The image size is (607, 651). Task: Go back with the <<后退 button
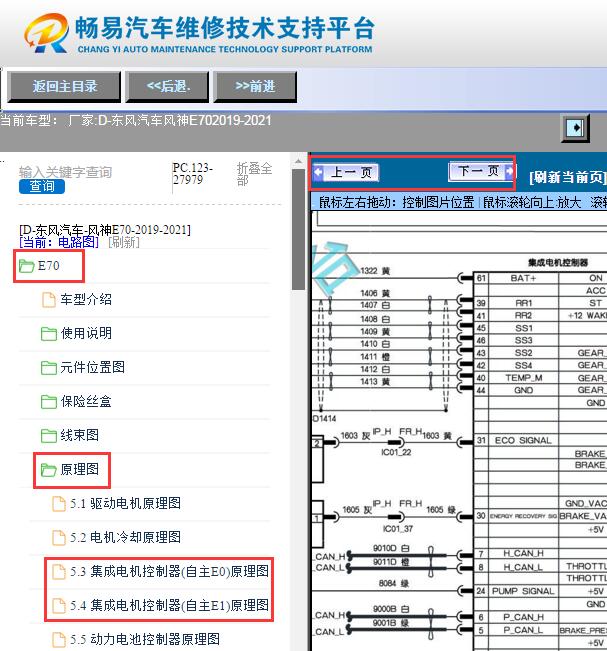167,86
